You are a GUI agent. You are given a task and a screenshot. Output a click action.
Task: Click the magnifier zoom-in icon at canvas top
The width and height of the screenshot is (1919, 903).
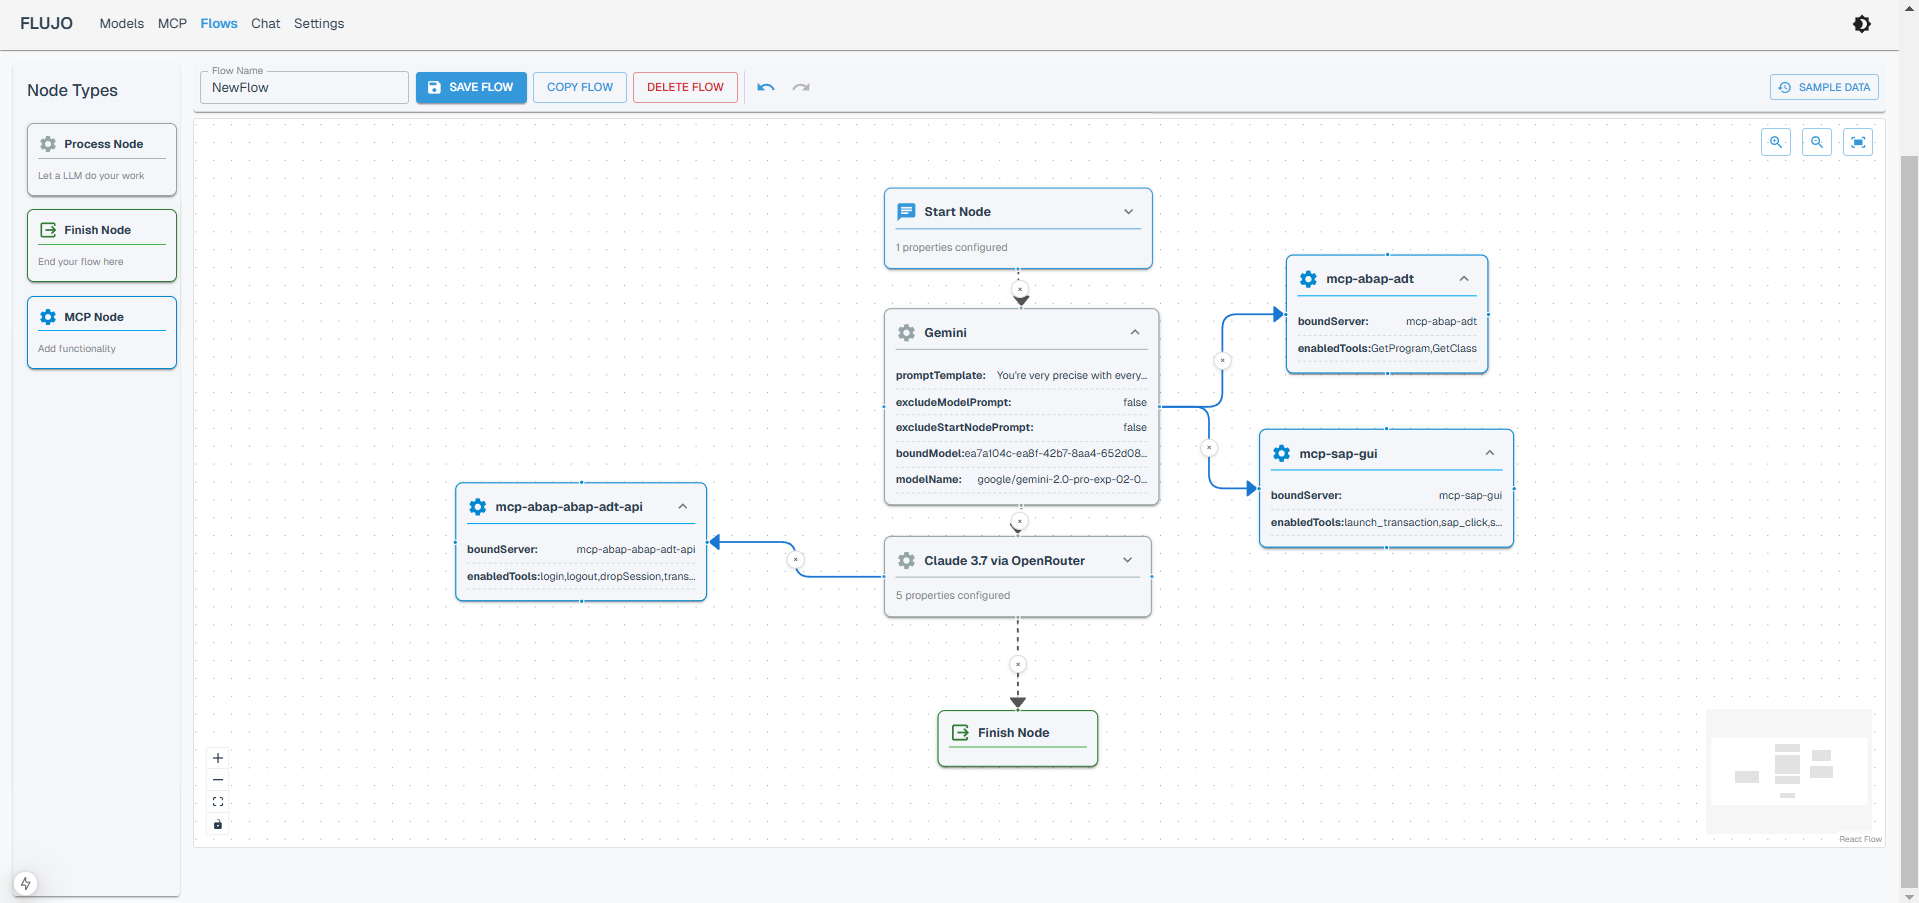pyautogui.click(x=1776, y=142)
